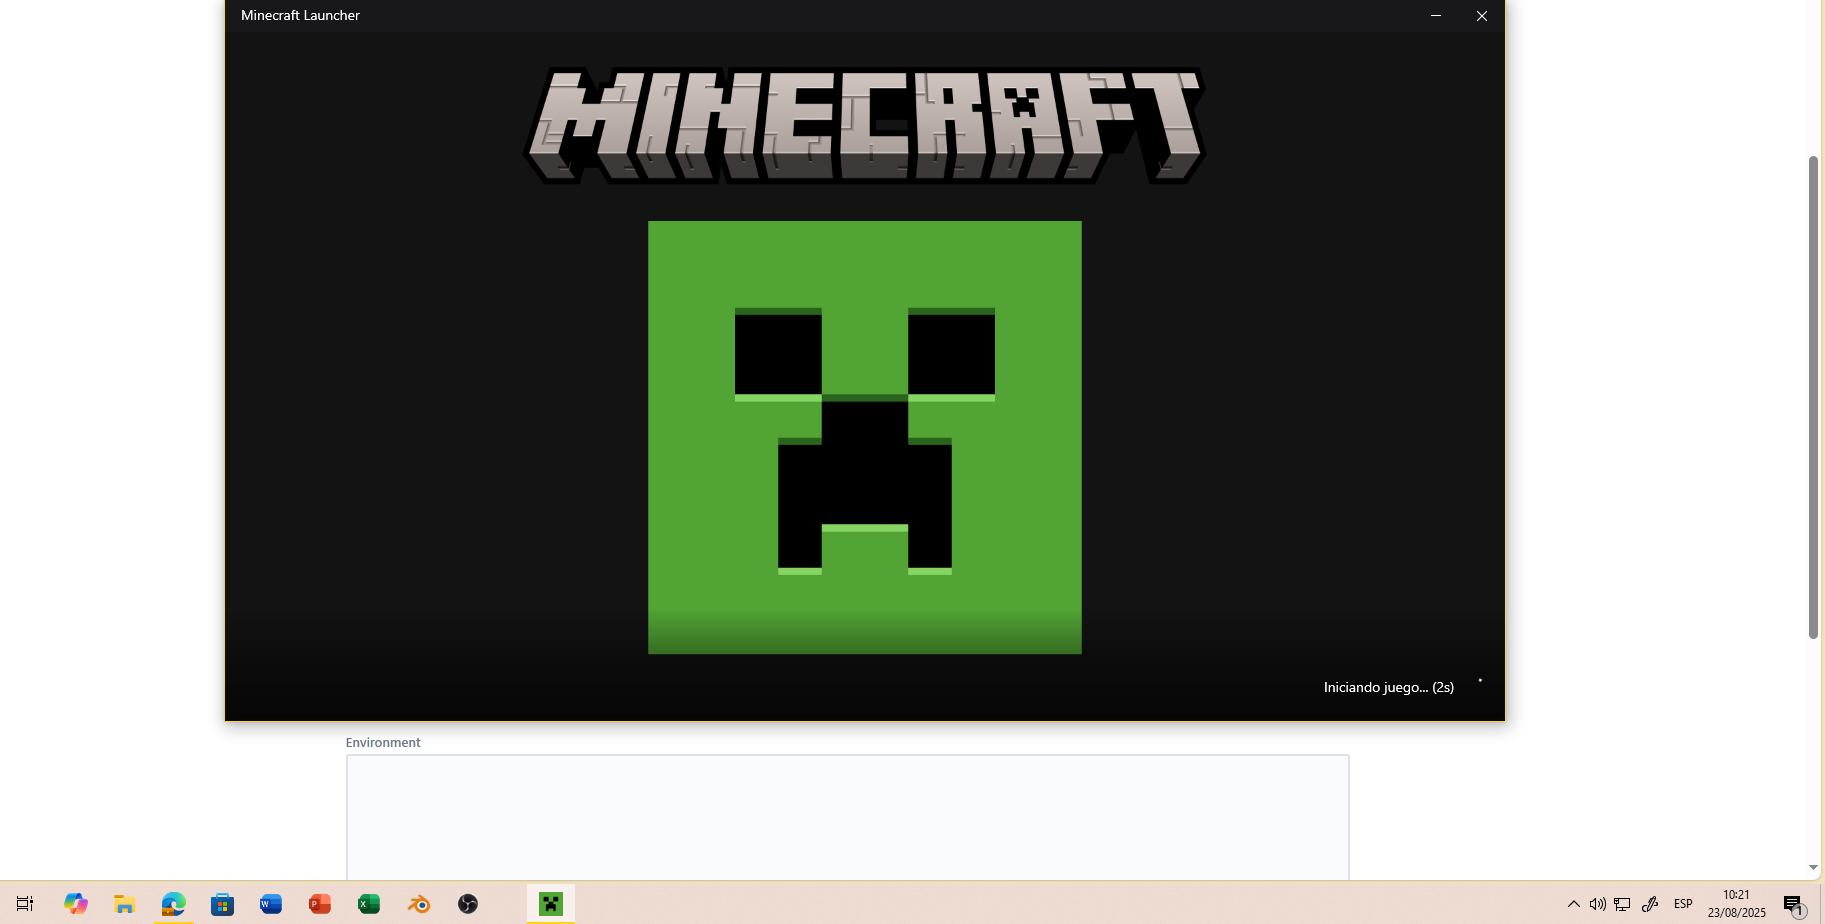Image resolution: width=1825 pixels, height=924 pixels.
Task: Open the Windows Ink pen icon
Action: coord(1650,904)
